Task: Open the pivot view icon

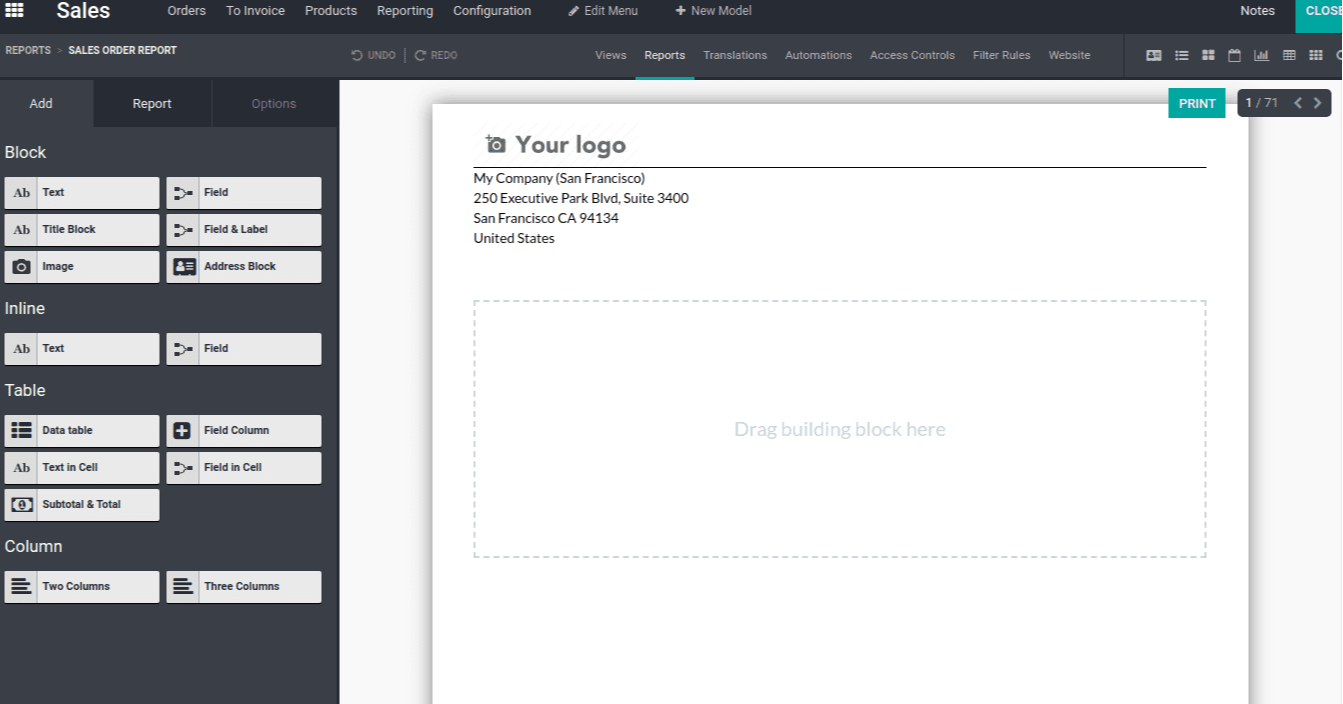Action: [1289, 56]
